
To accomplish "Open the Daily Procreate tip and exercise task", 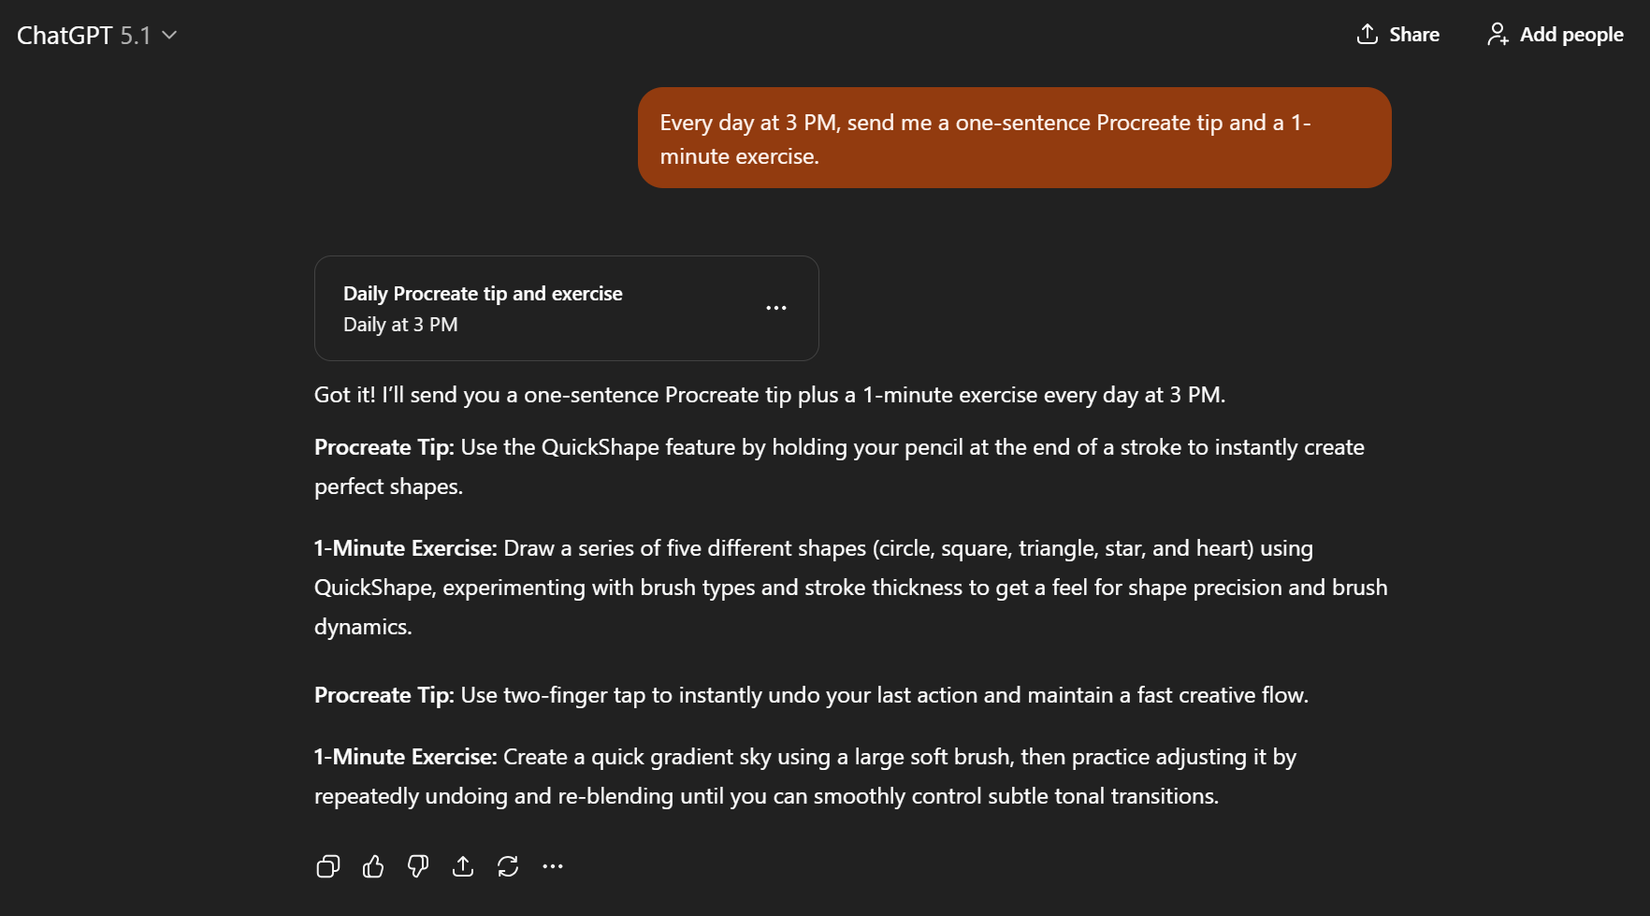I will tap(483, 293).
